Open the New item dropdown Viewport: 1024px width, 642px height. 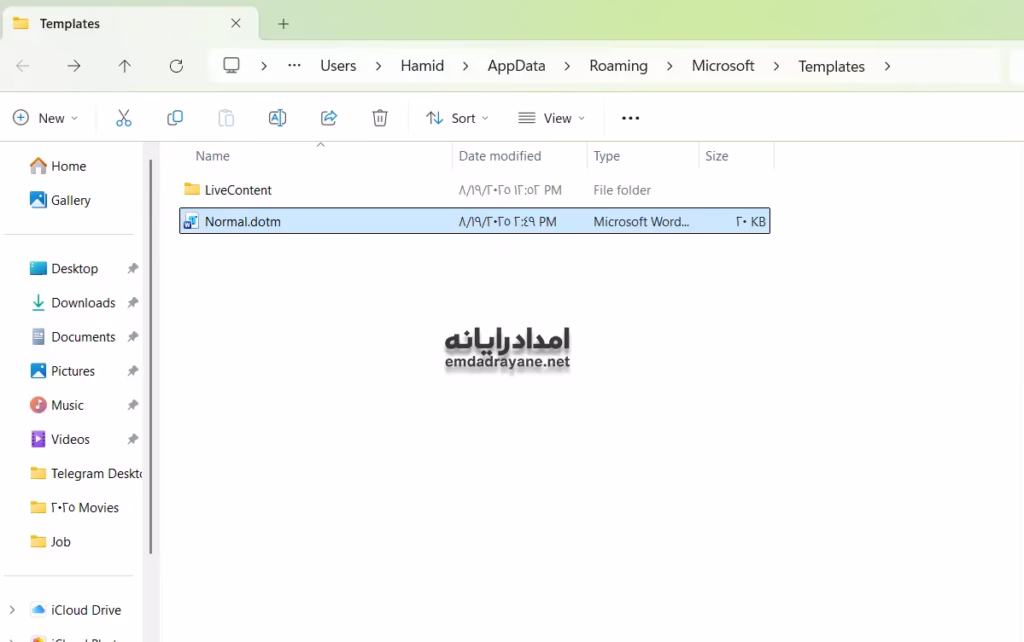tap(45, 118)
